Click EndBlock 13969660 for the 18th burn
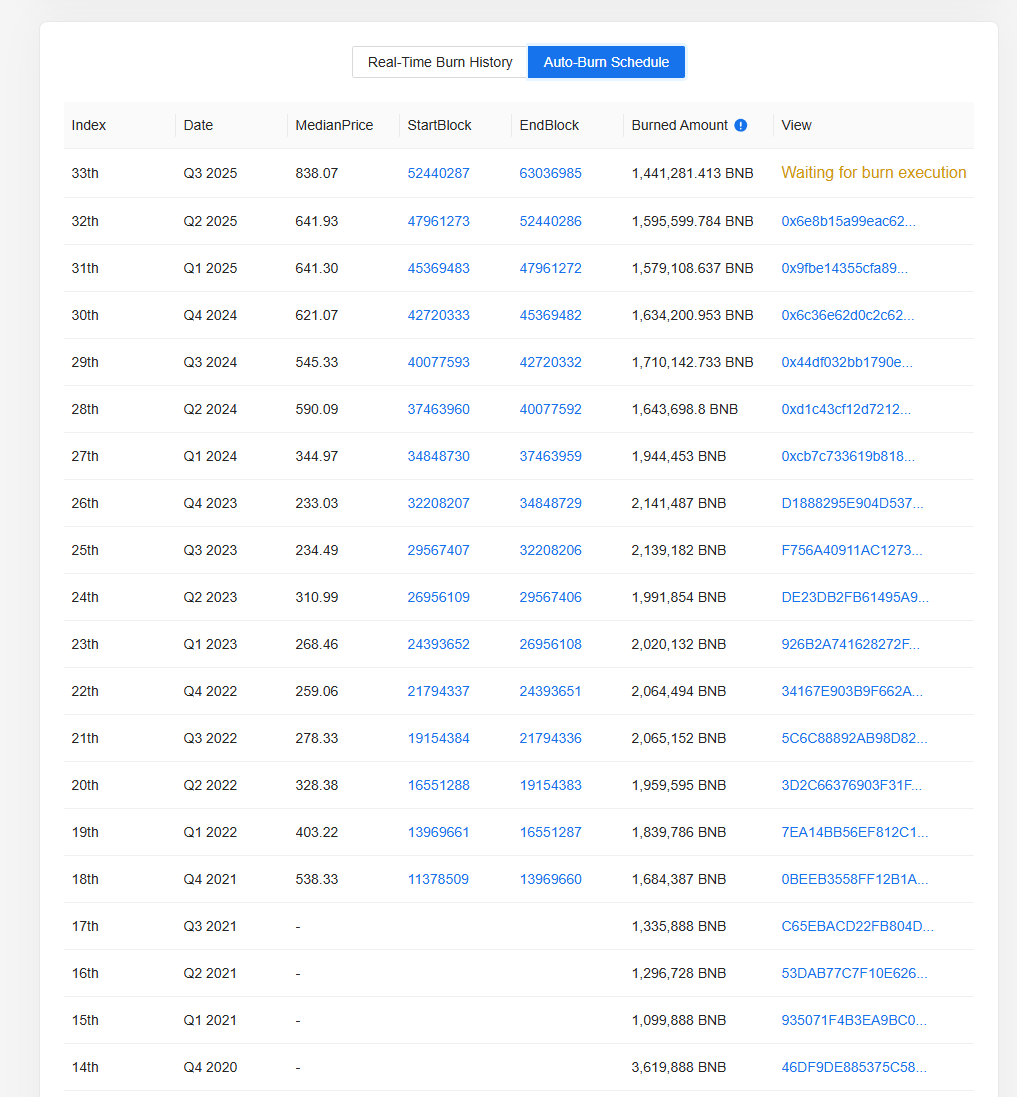The height and width of the screenshot is (1097, 1017). click(x=550, y=878)
